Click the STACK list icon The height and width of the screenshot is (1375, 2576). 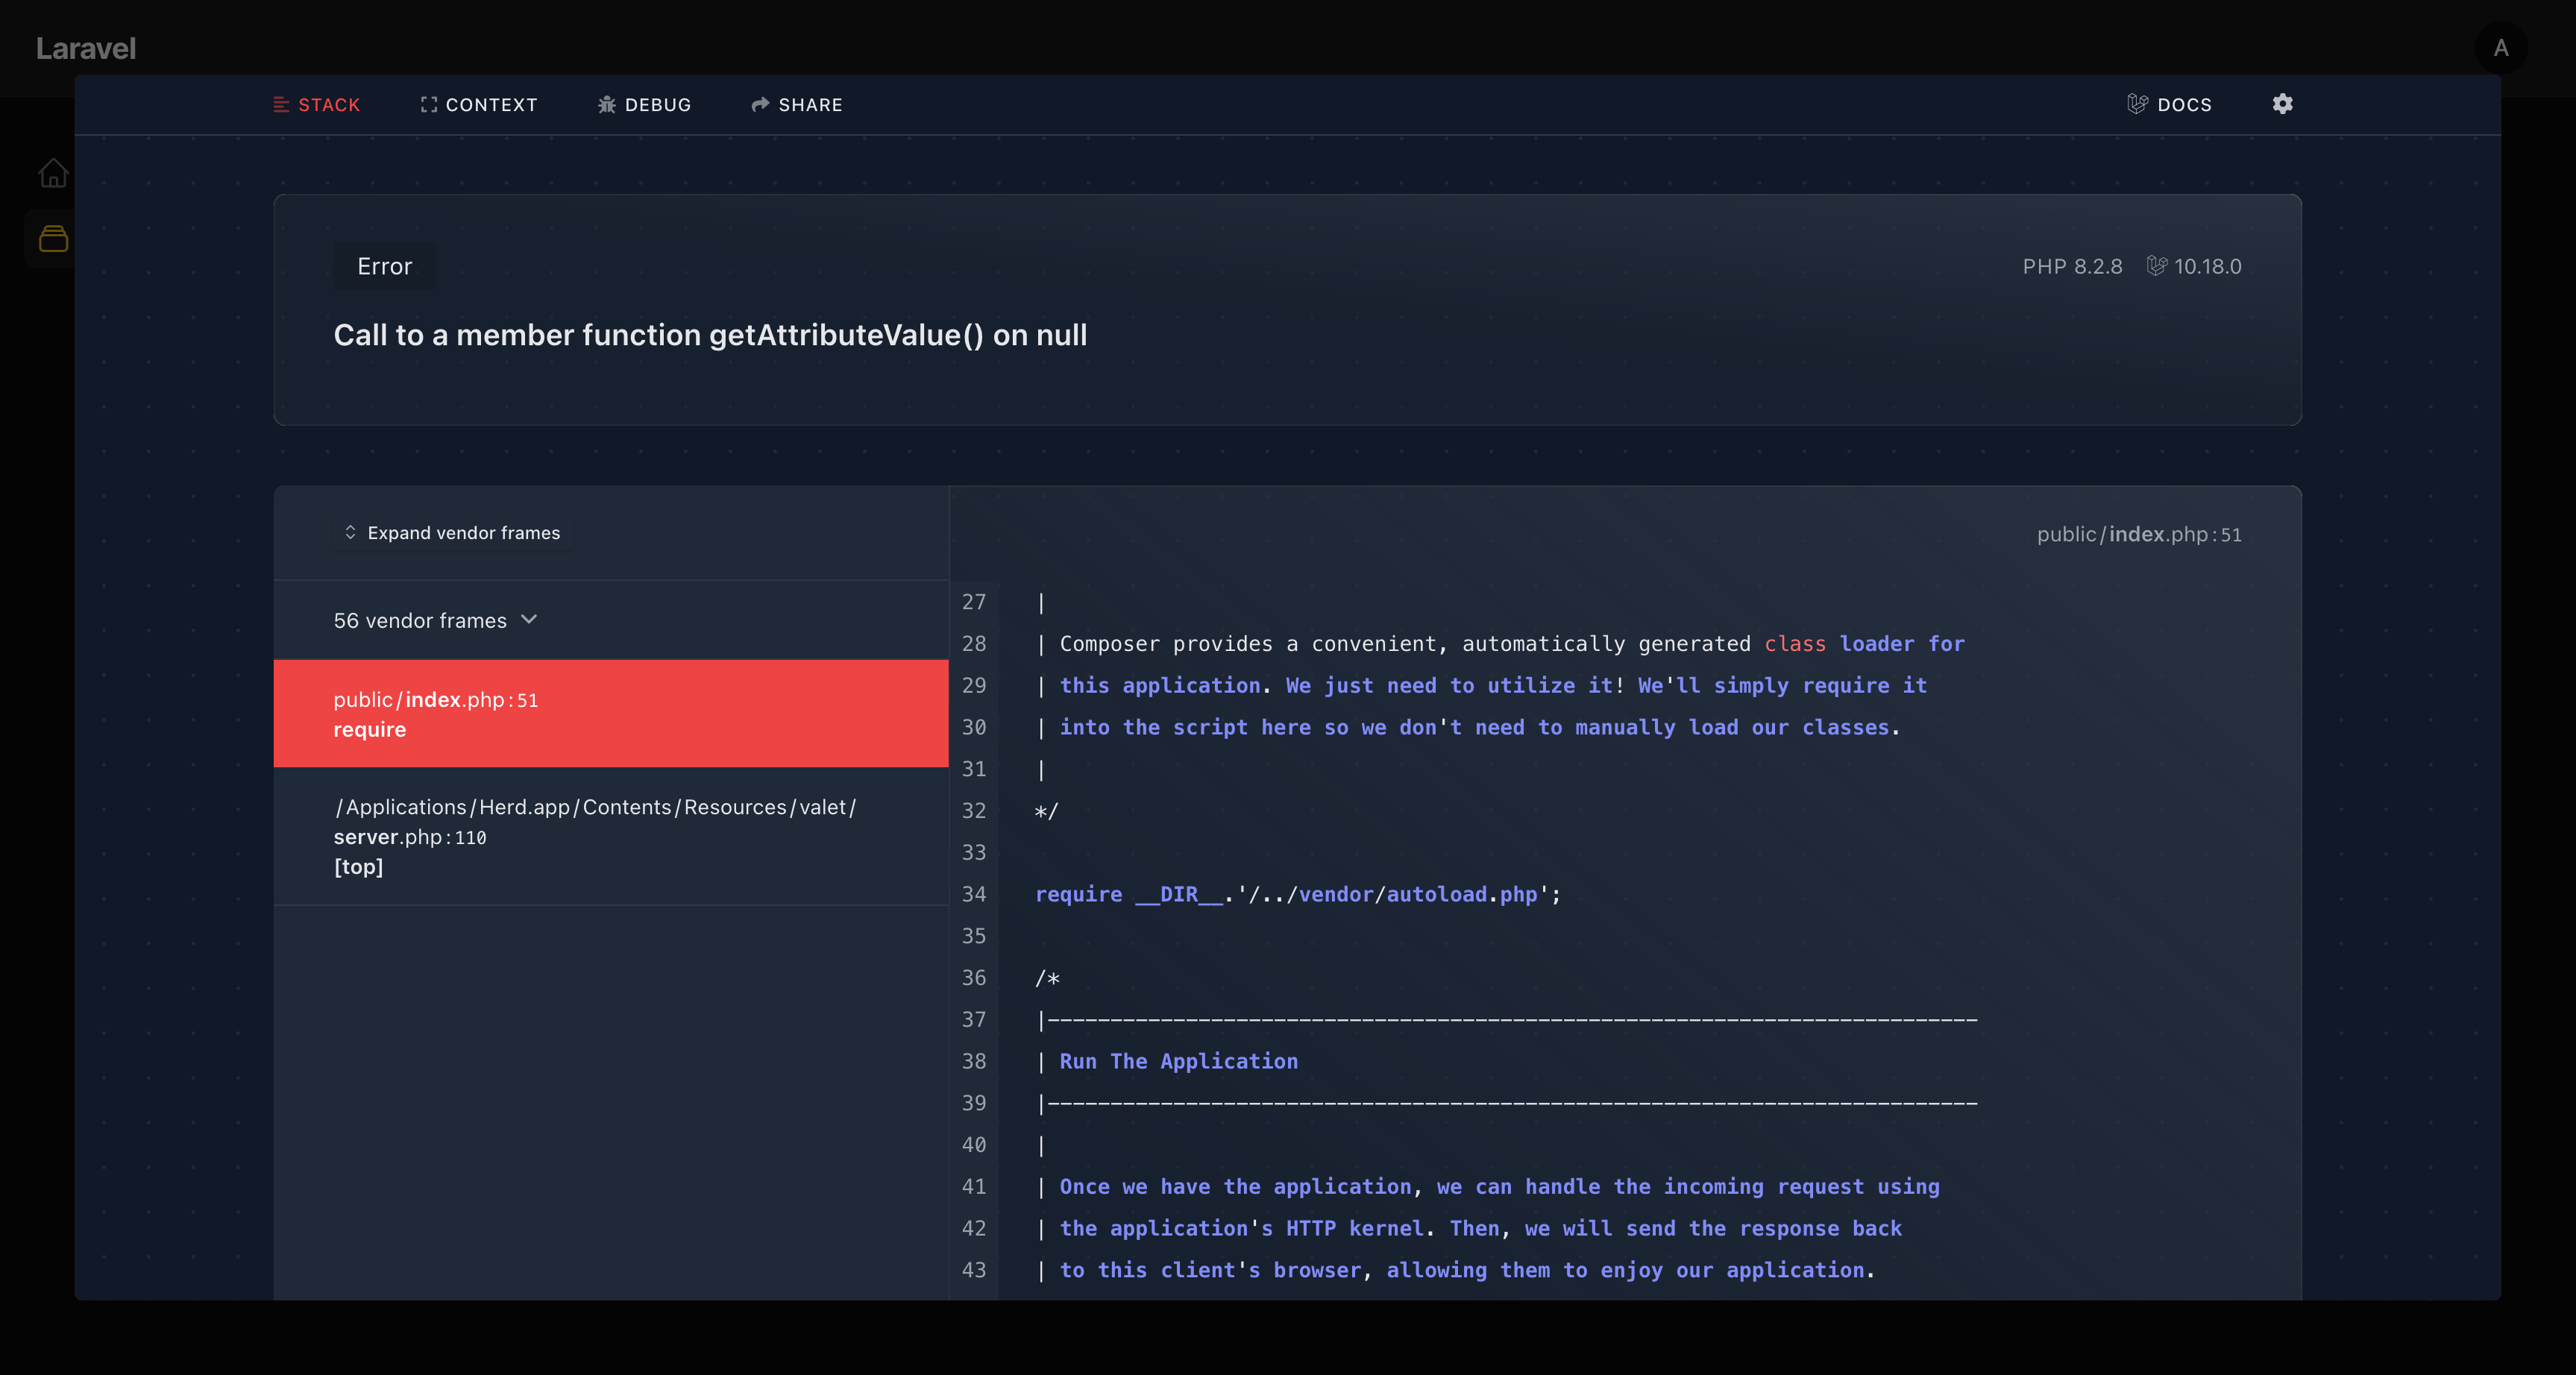281,104
